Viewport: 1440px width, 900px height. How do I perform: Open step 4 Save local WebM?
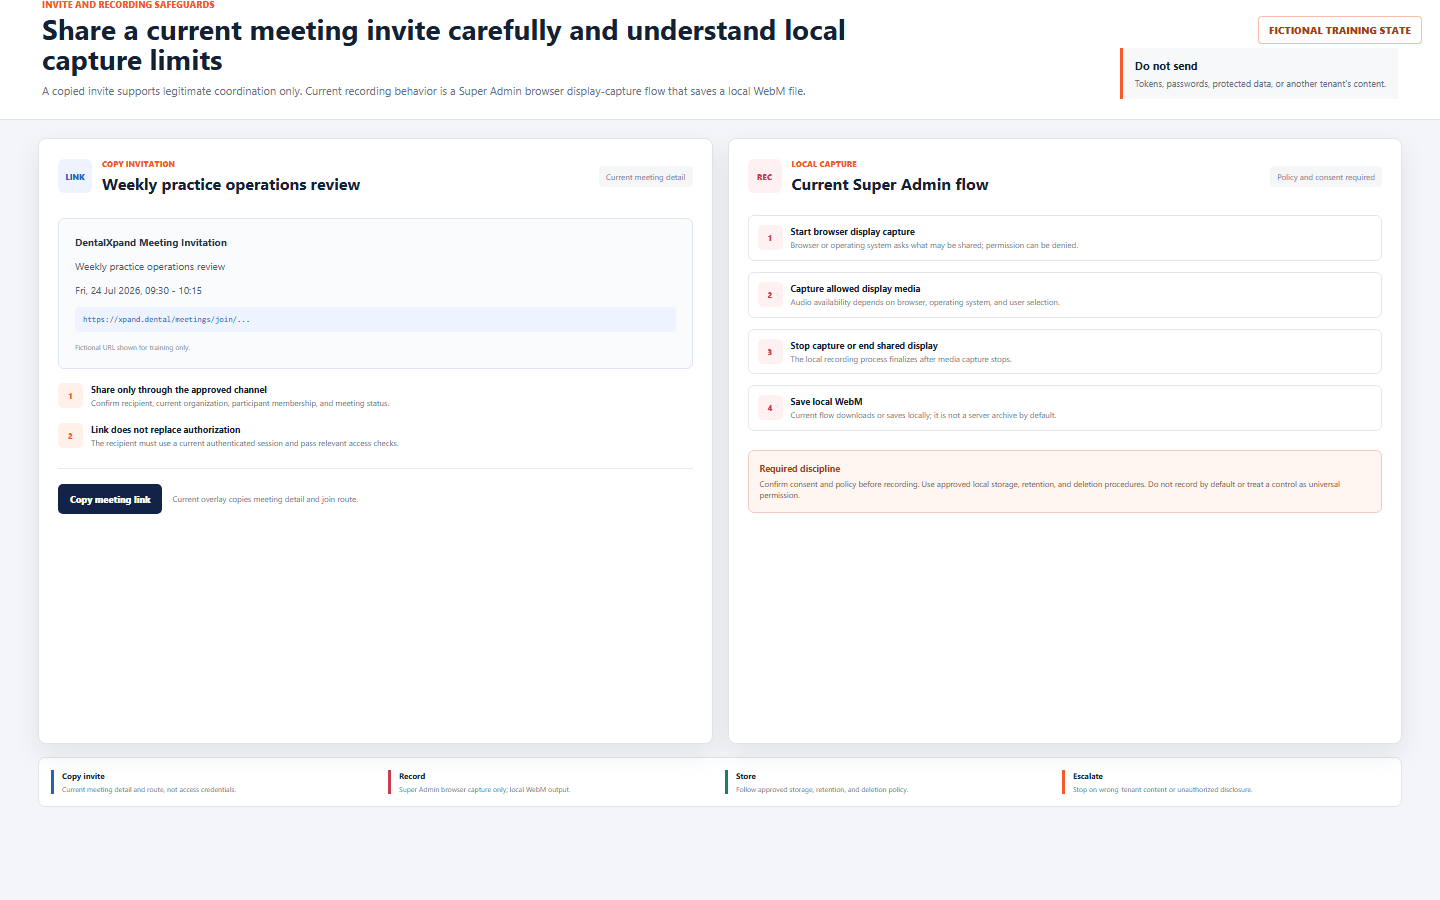click(1065, 408)
